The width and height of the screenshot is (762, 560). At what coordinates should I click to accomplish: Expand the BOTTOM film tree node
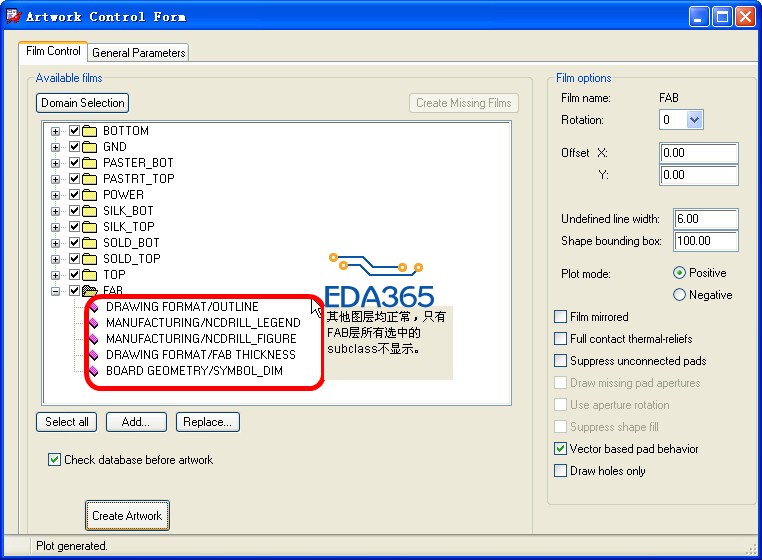pos(55,131)
